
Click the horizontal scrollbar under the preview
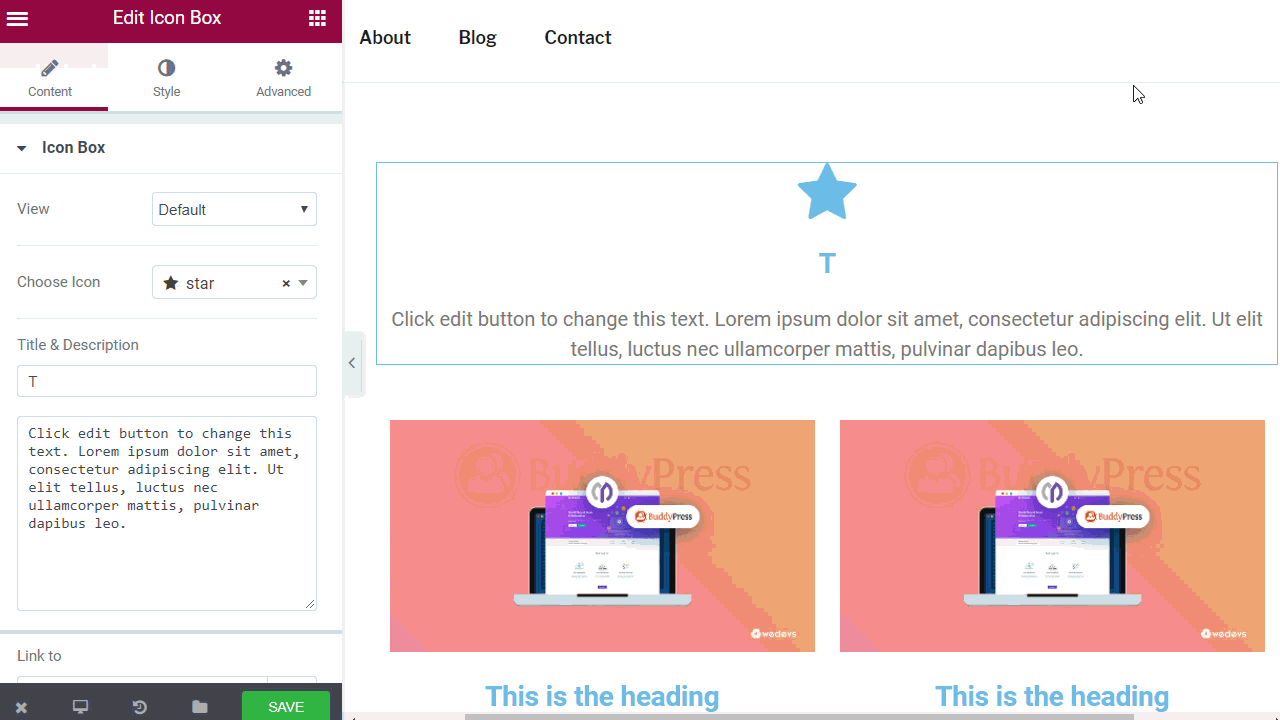[x=800, y=716]
